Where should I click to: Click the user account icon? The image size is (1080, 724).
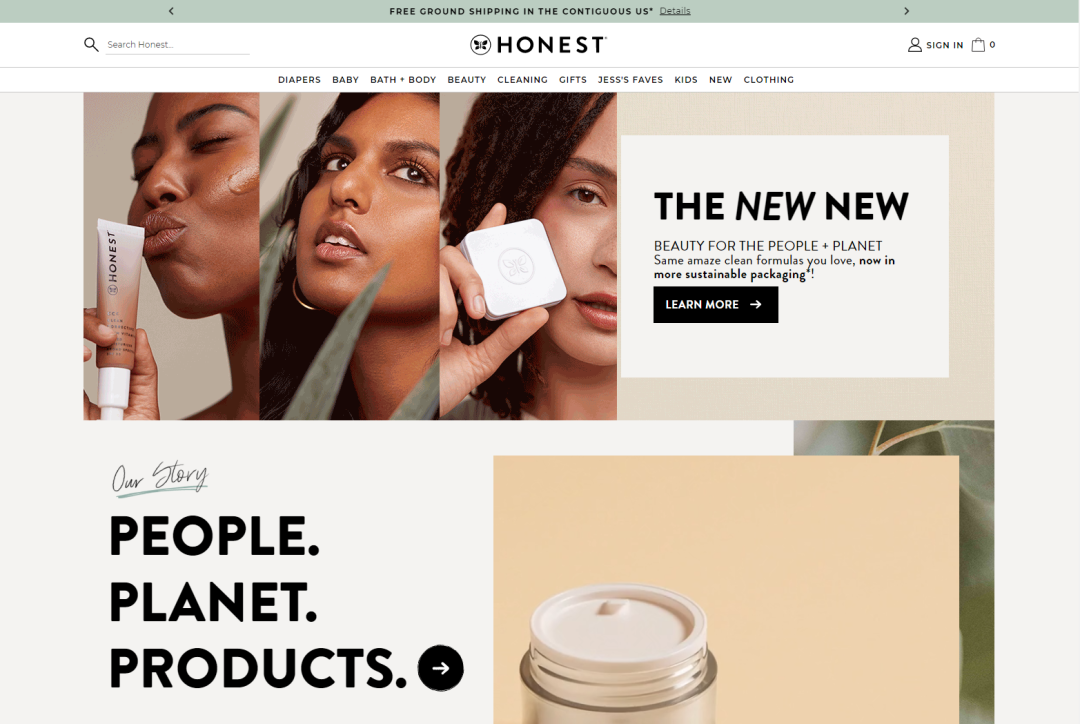tap(914, 45)
